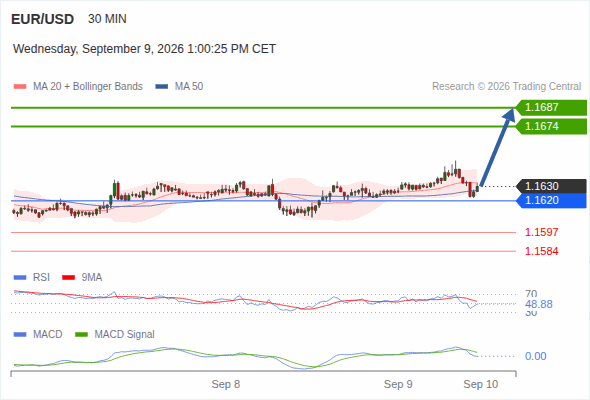Click the 30 MIN timeframe label
The width and height of the screenshot is (590, 400).
pyautogui.click(x=107, y=19)
